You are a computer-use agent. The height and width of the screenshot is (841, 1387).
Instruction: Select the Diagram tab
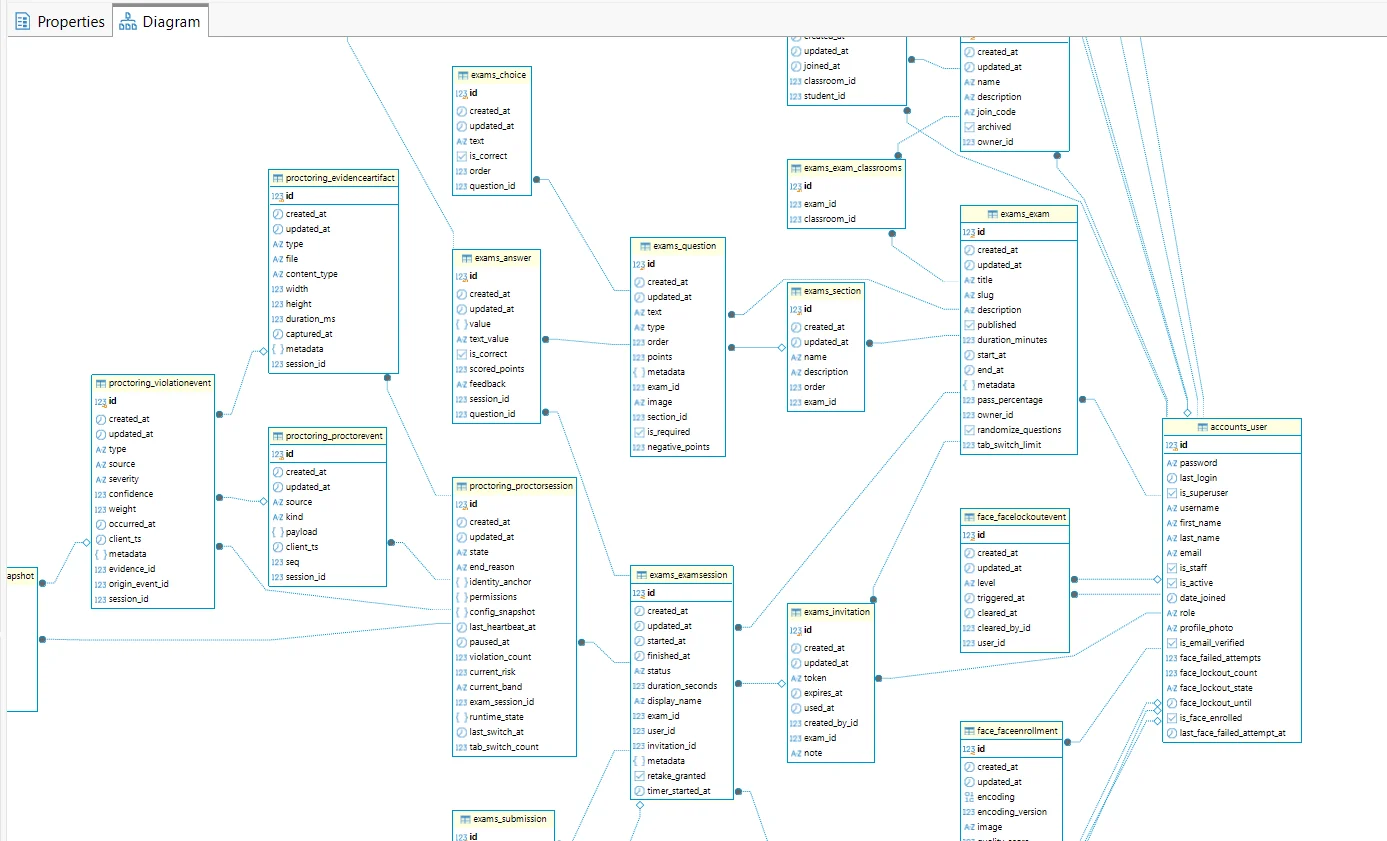[x=160, y=21]
